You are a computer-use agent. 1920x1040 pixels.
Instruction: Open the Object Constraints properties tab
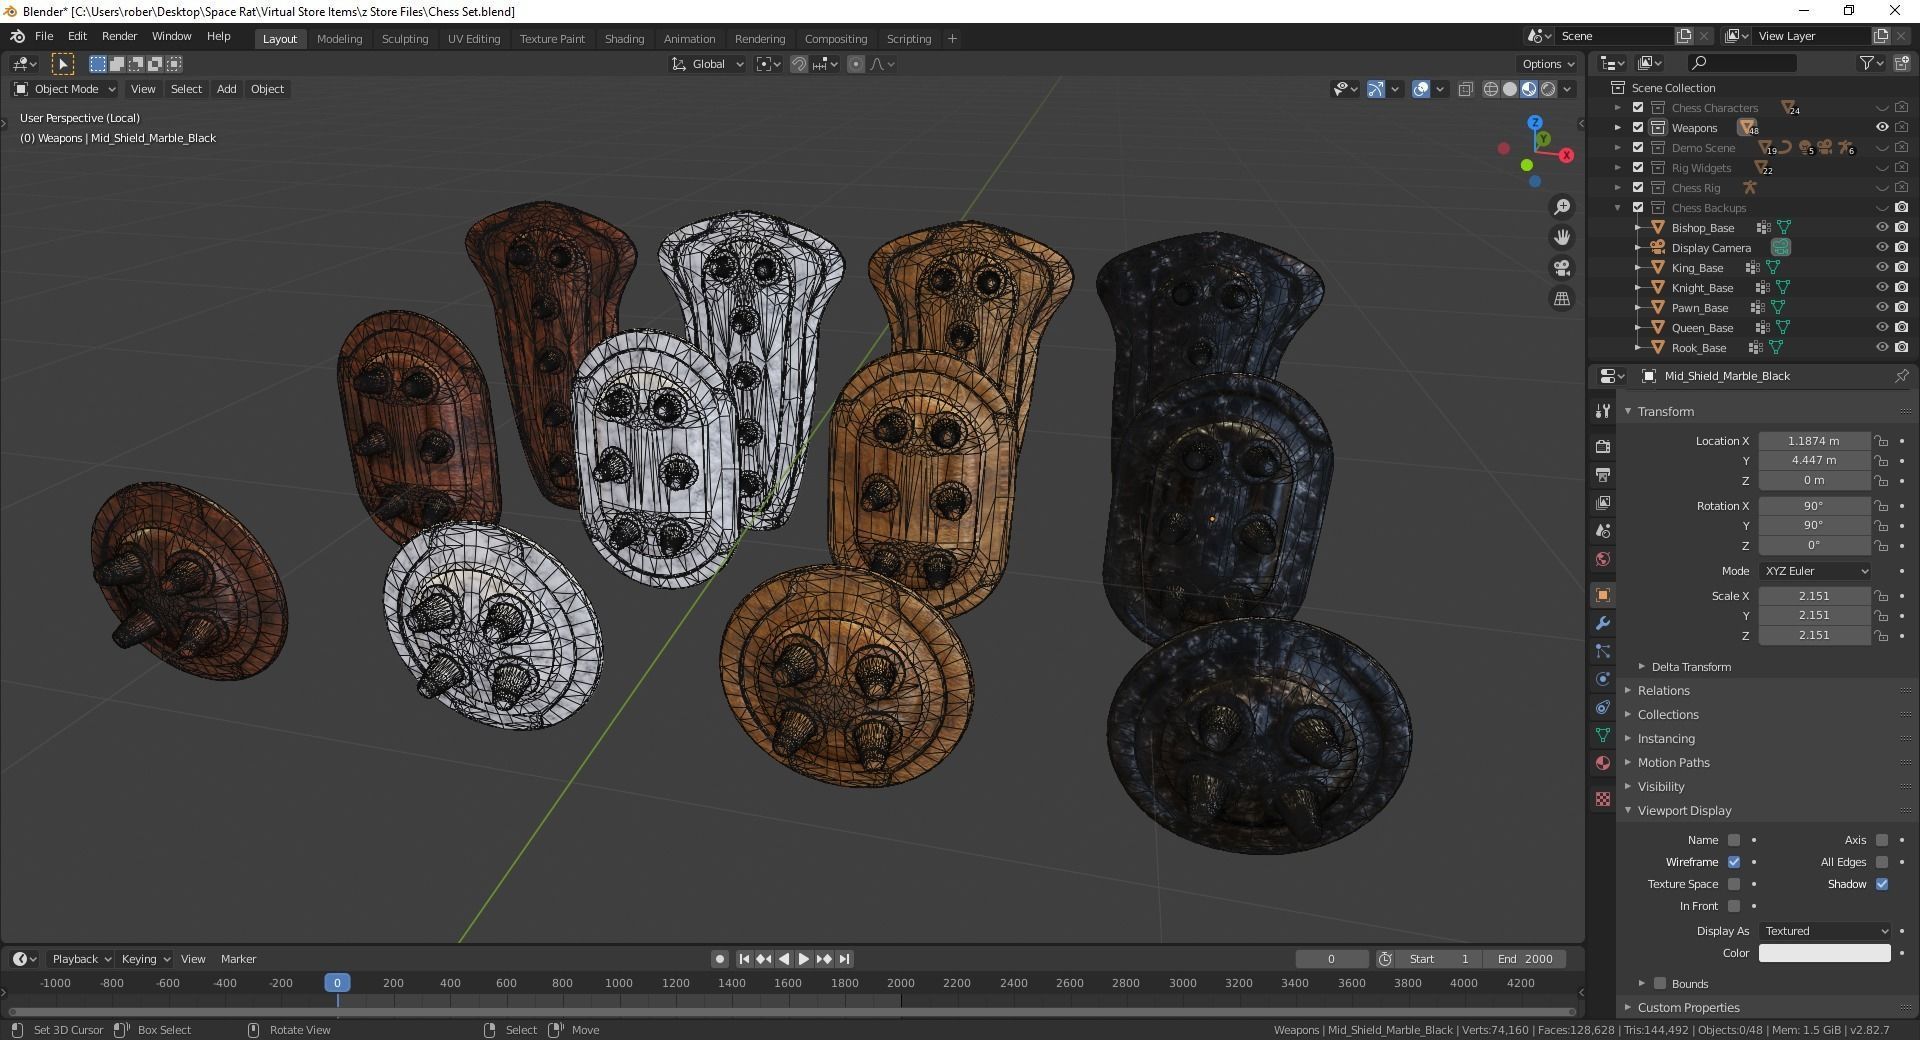(x=1603, y=707)
